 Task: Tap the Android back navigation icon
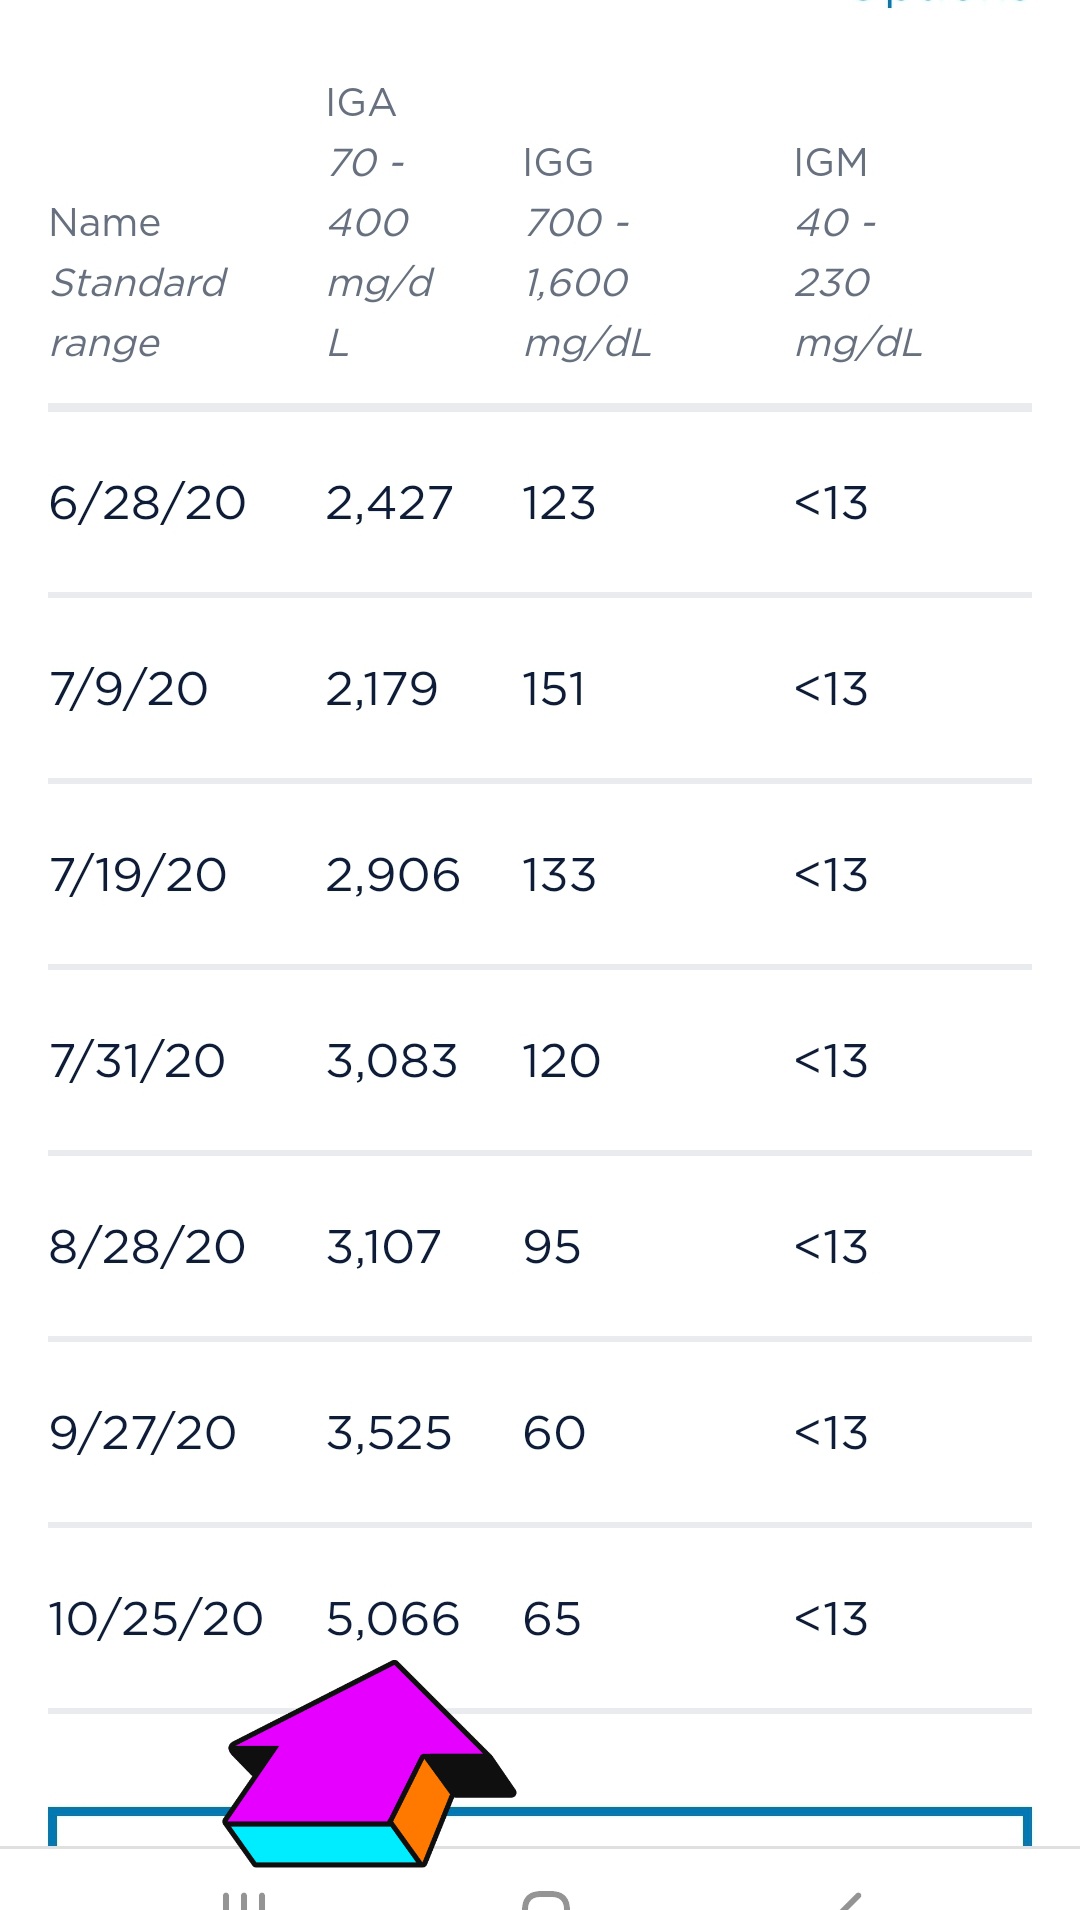(x=848, y=1900)
